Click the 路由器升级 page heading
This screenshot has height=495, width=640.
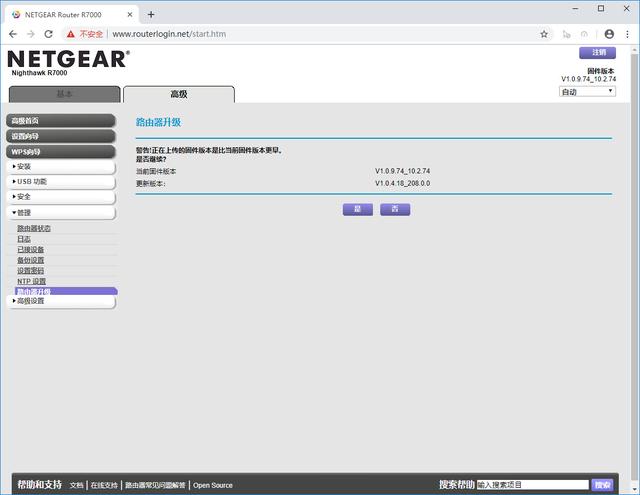(x=158, y=122)
